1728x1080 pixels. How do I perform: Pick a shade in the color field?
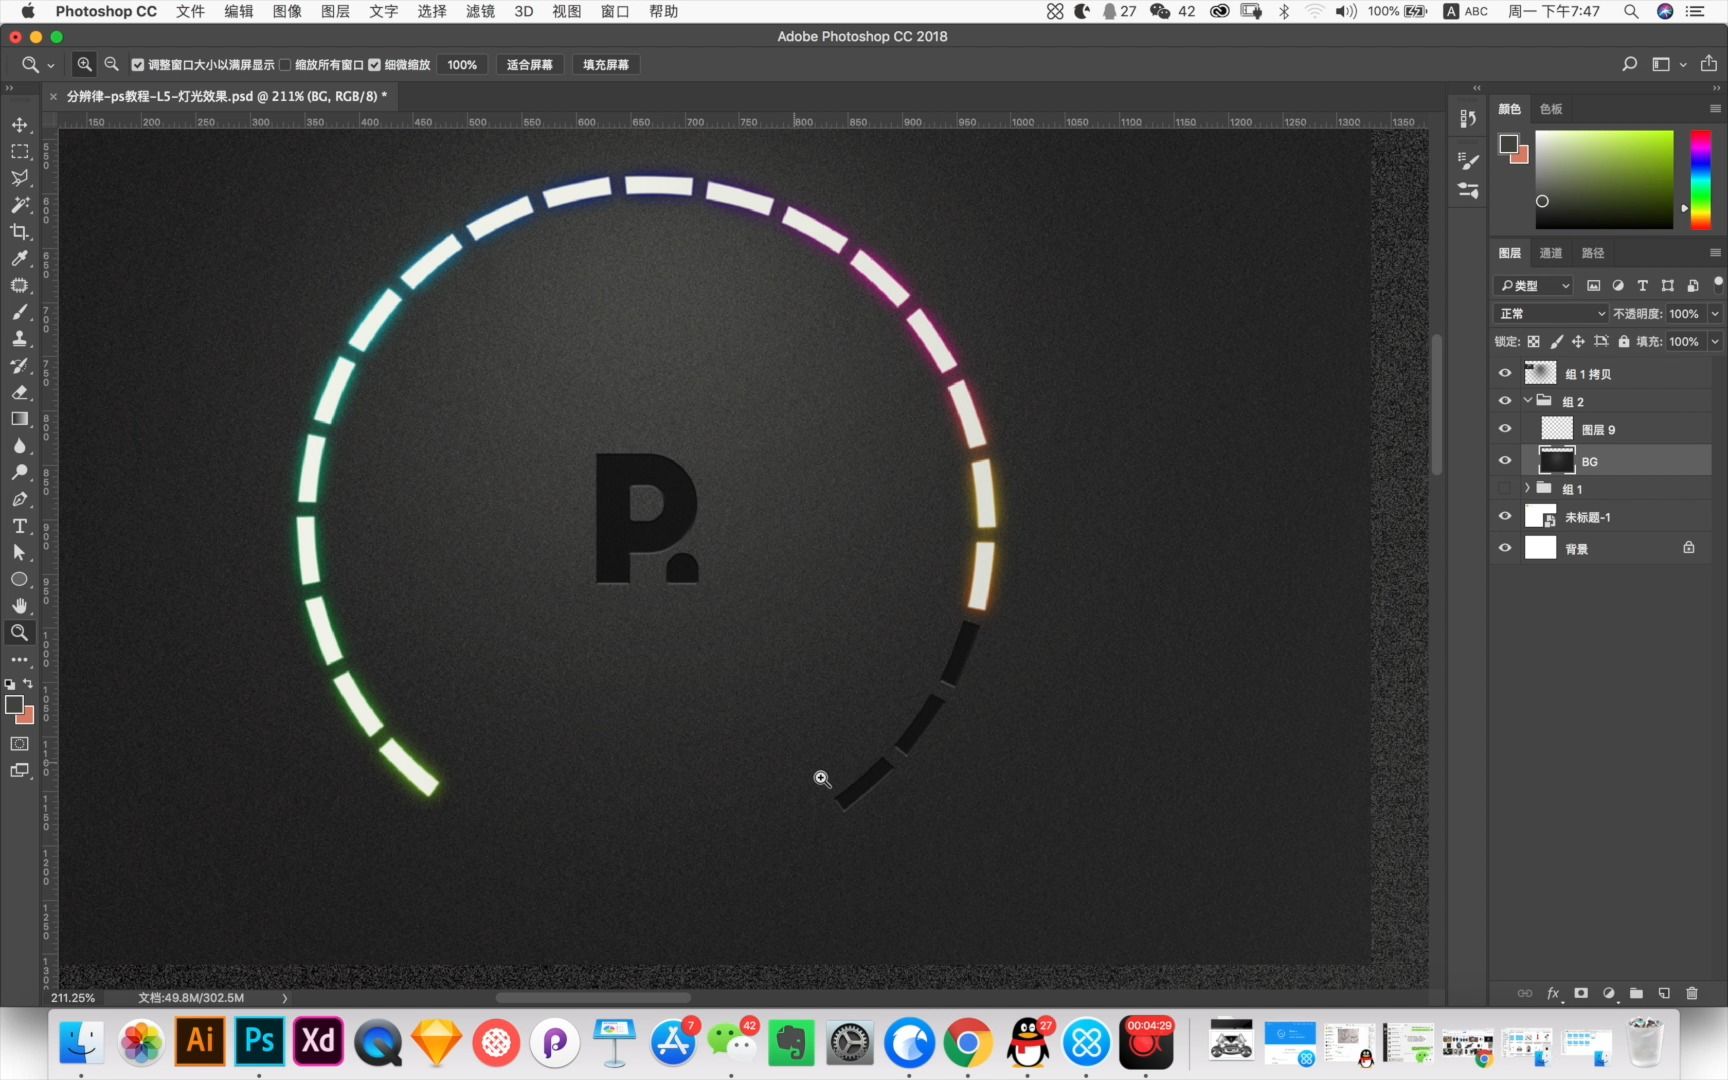tap(1604, 179)
